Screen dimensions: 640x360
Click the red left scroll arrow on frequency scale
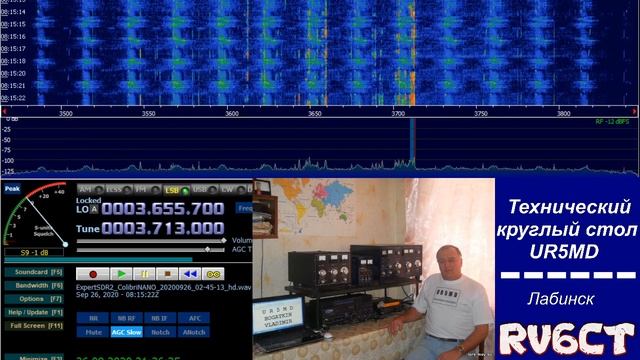click(4, 111)
